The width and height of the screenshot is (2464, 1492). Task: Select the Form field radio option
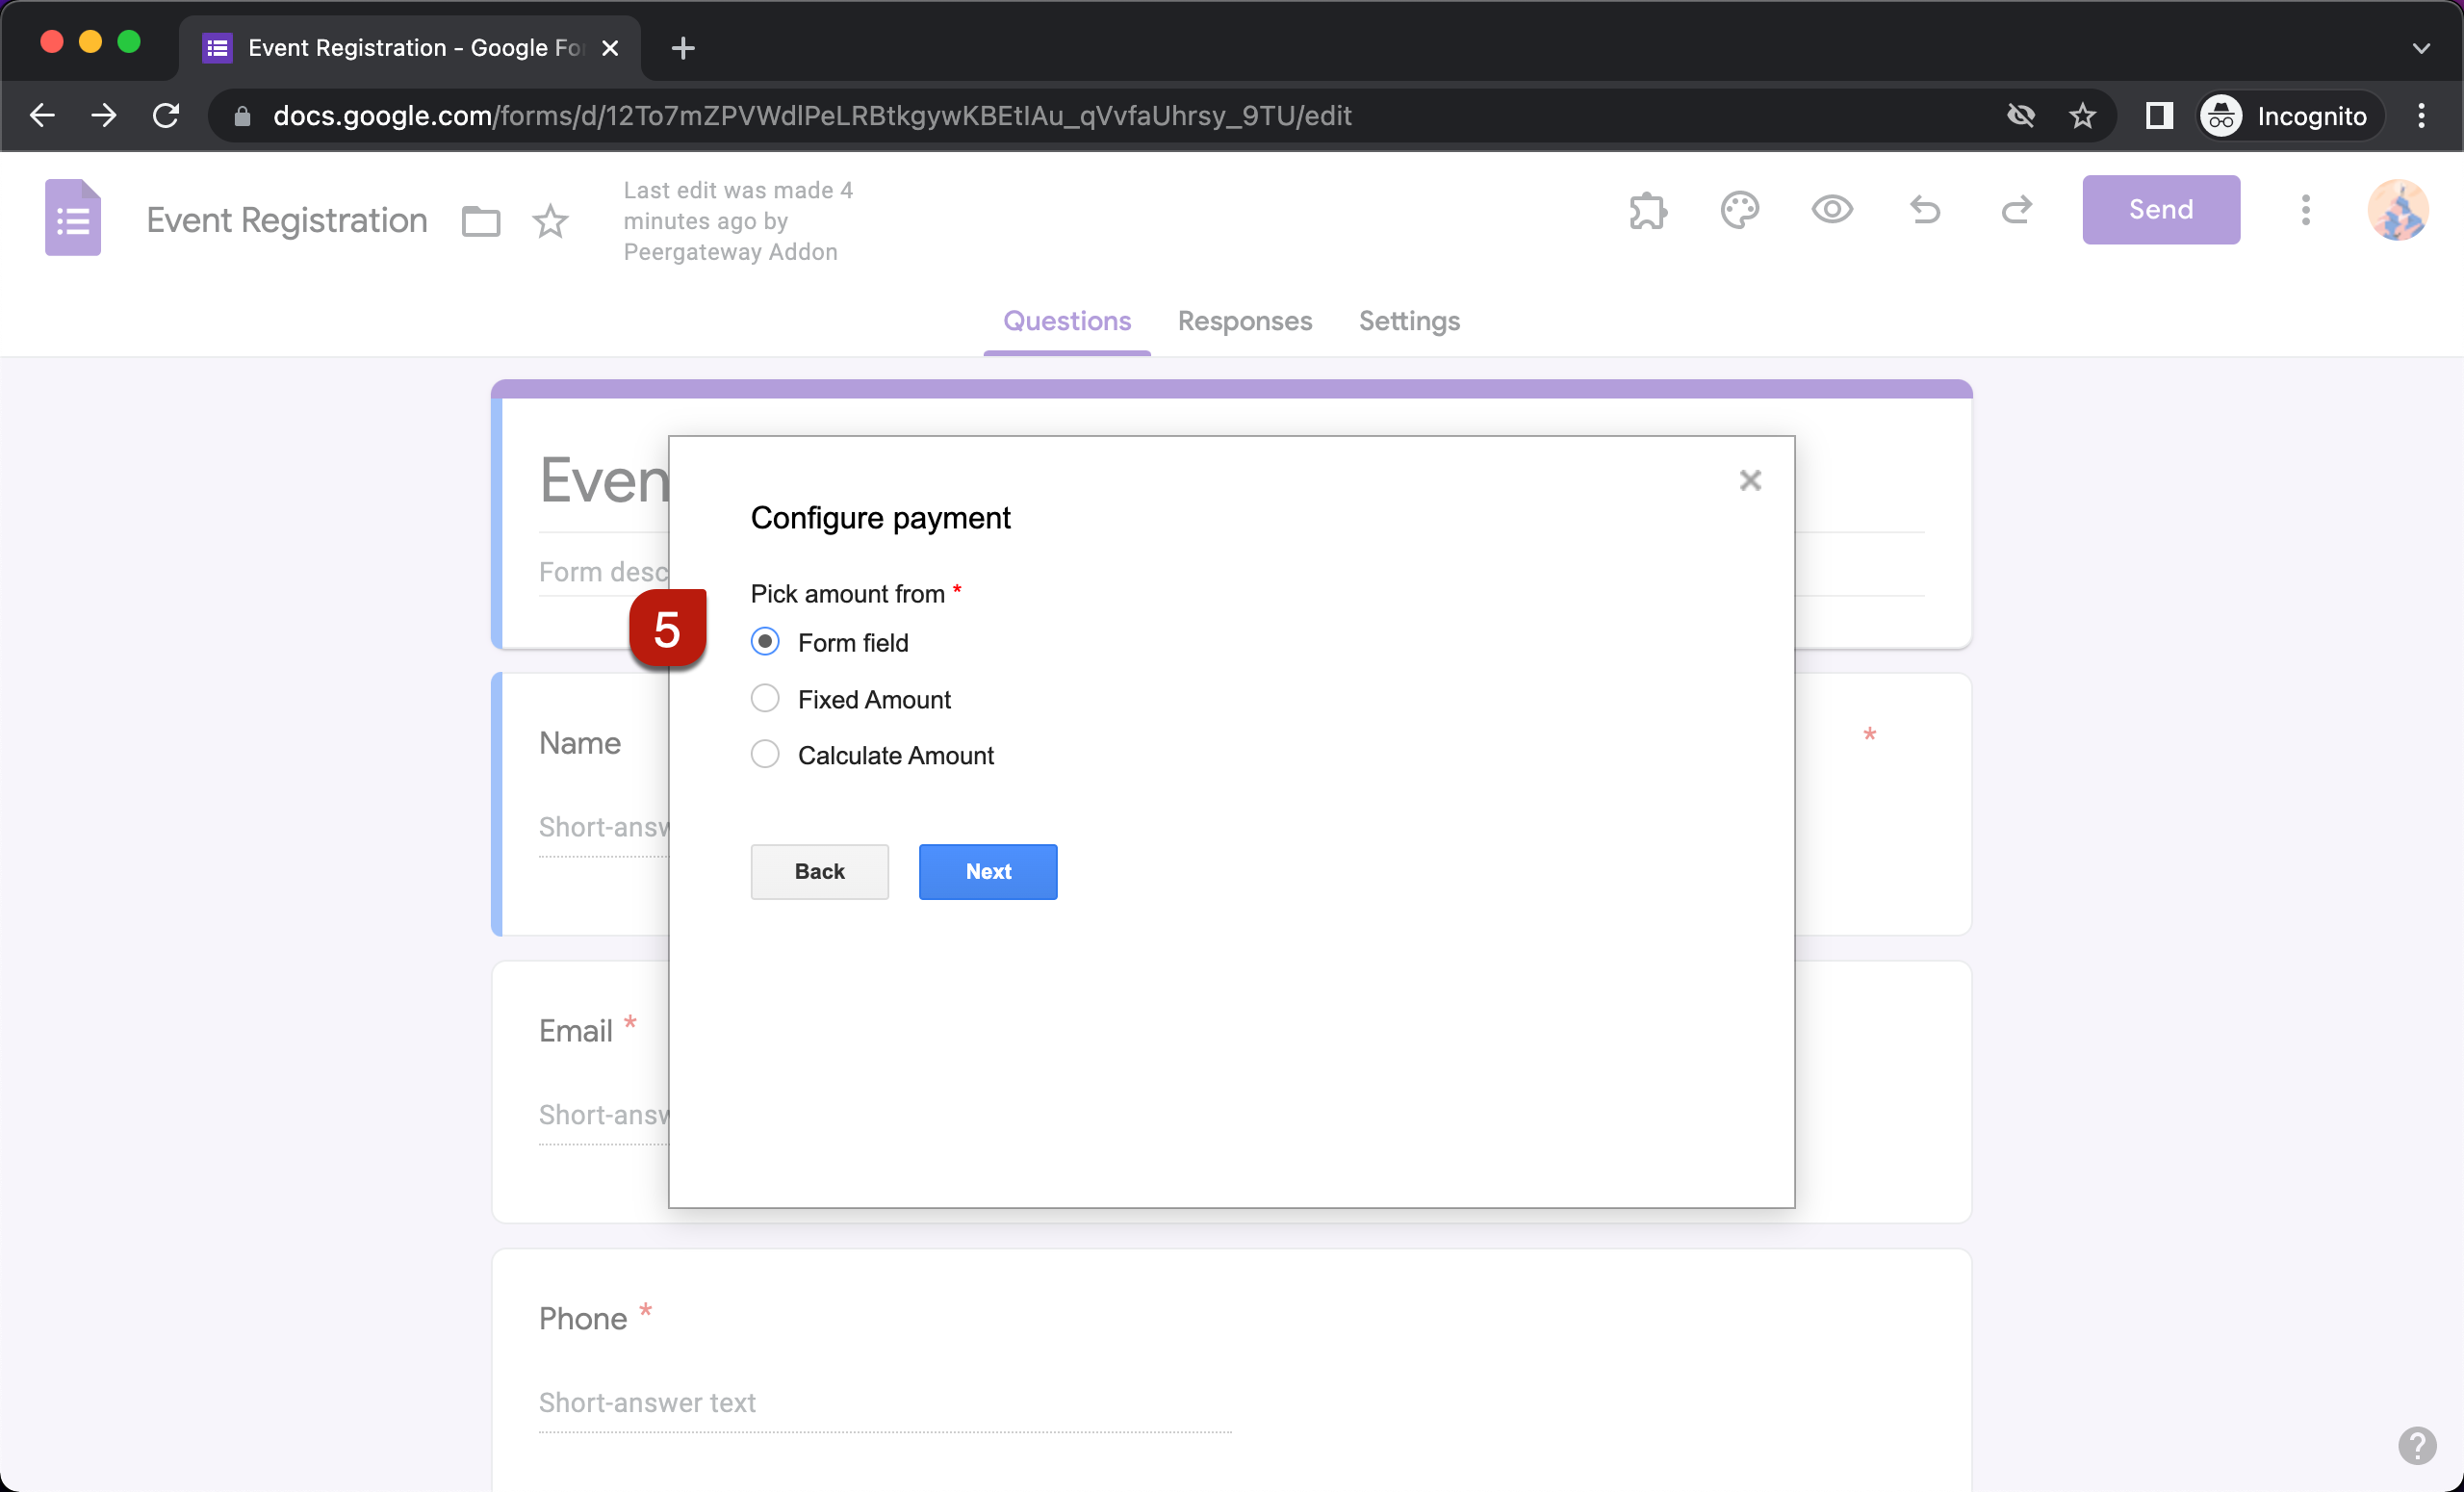(765, 641)
